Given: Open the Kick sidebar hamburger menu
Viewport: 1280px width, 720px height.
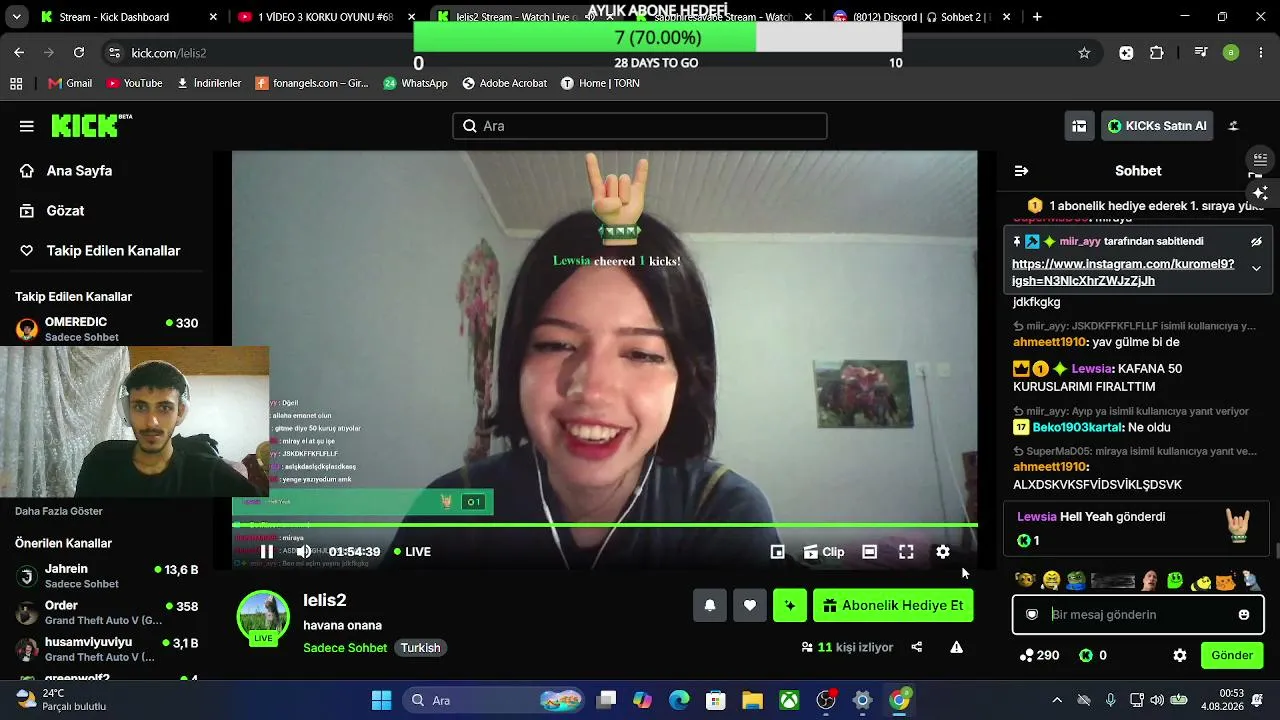Looking at the screenshot, I should click(27, 126).
